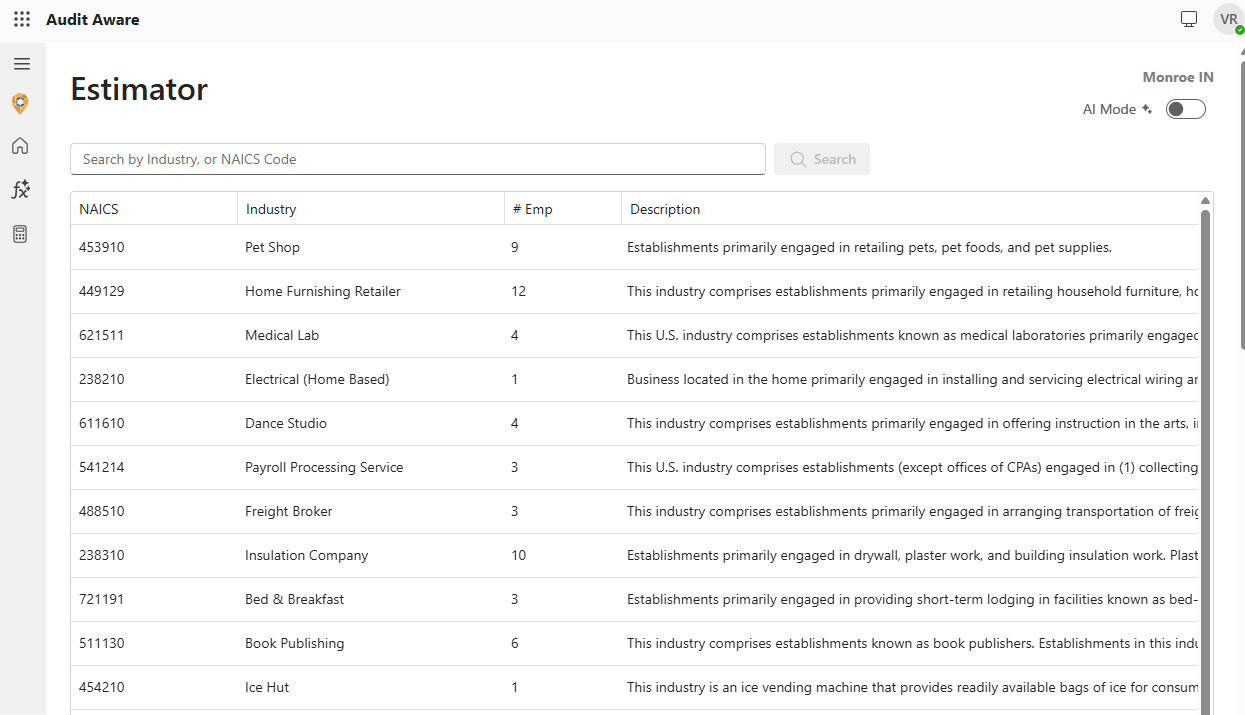Click NAICS code 238210
The width and height of the screenshot is (1245, 715).
[102, 379]
